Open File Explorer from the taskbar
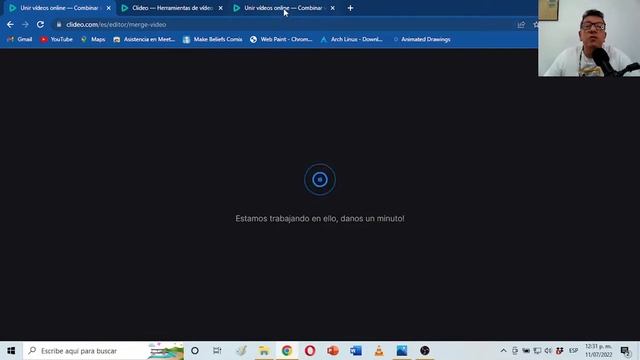Screen dimensions: 640x360 click(264, 351)
